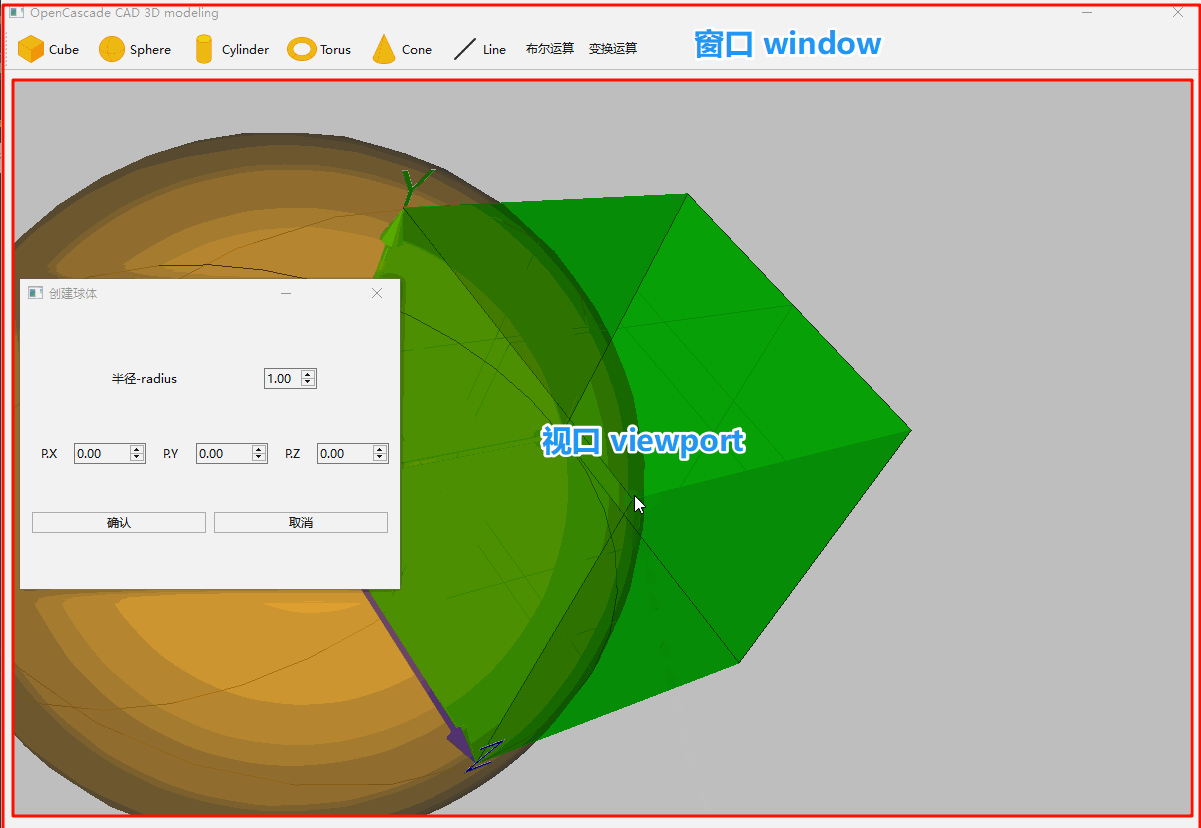Click the 半径-radius label text
Viewport: 1201px width, 828px height.
144,379
